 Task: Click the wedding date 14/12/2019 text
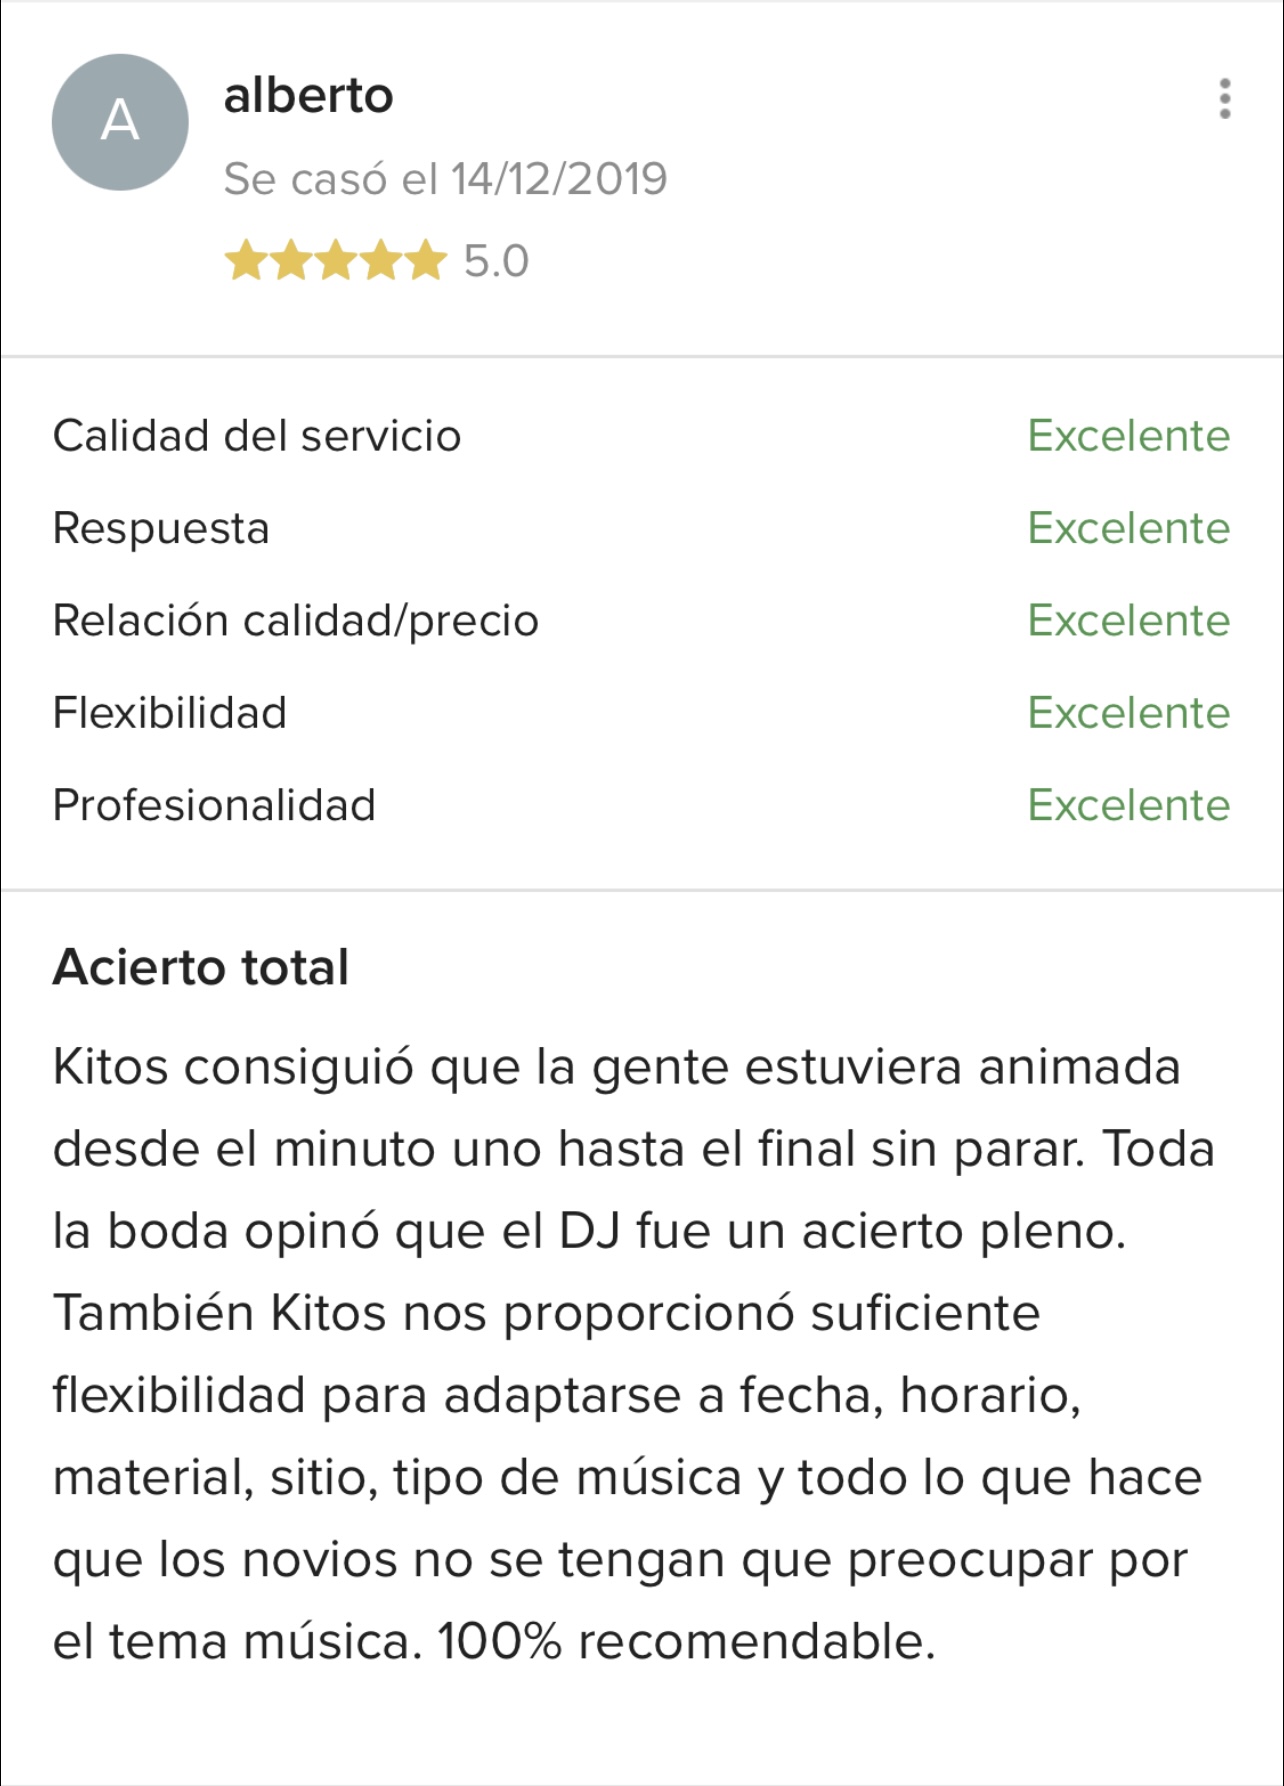point(445,179)
